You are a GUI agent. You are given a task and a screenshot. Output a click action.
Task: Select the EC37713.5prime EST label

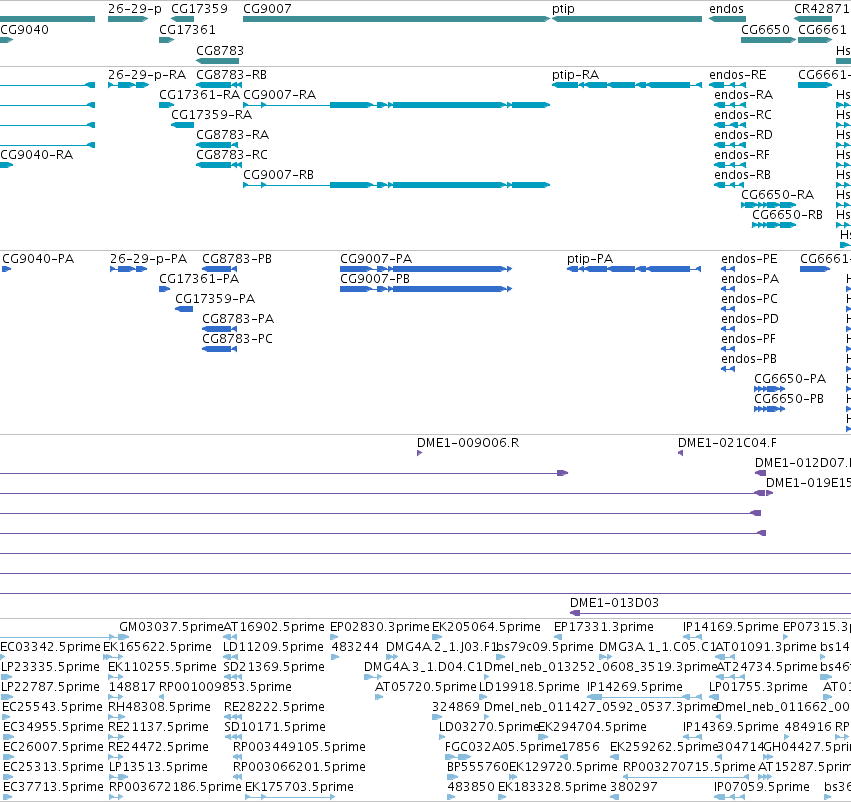(x=53, y=787)
